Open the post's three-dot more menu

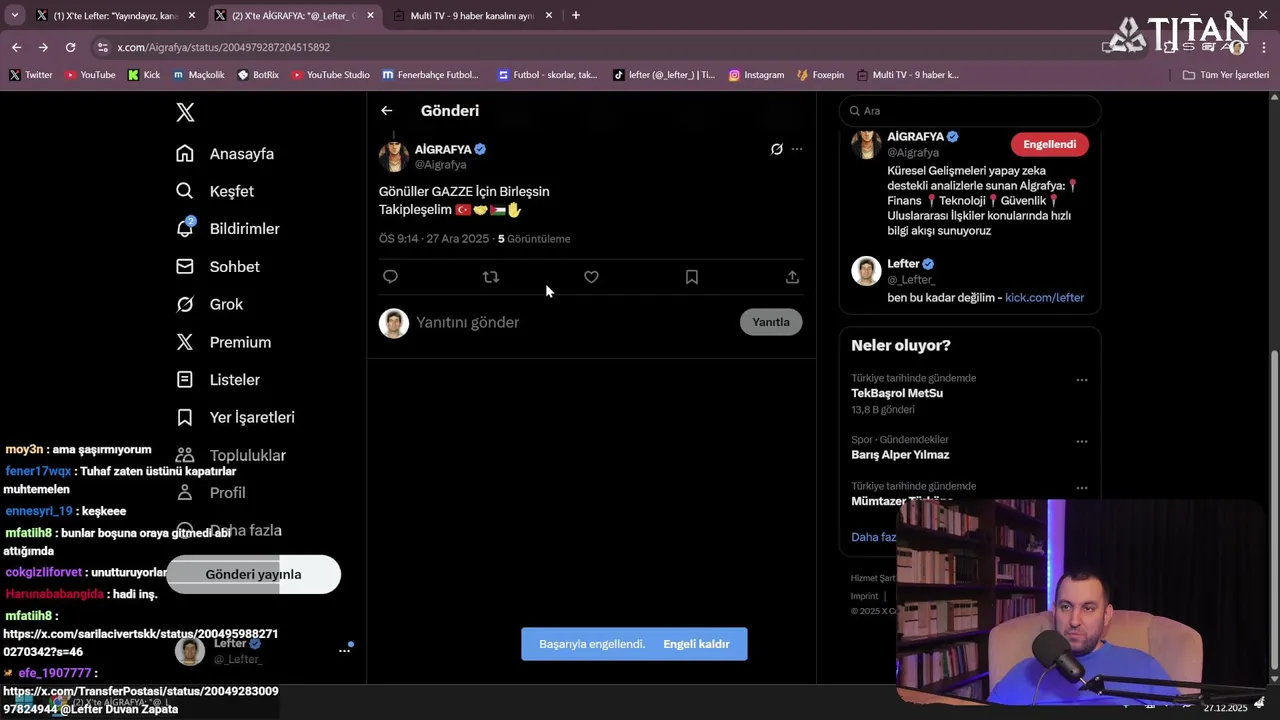[x=797, y=149]
